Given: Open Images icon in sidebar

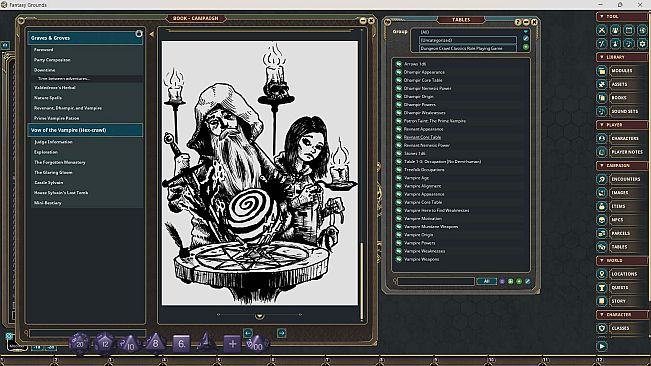Looking at the screenshot, I should pyautogui.click(x=602, y=193).
